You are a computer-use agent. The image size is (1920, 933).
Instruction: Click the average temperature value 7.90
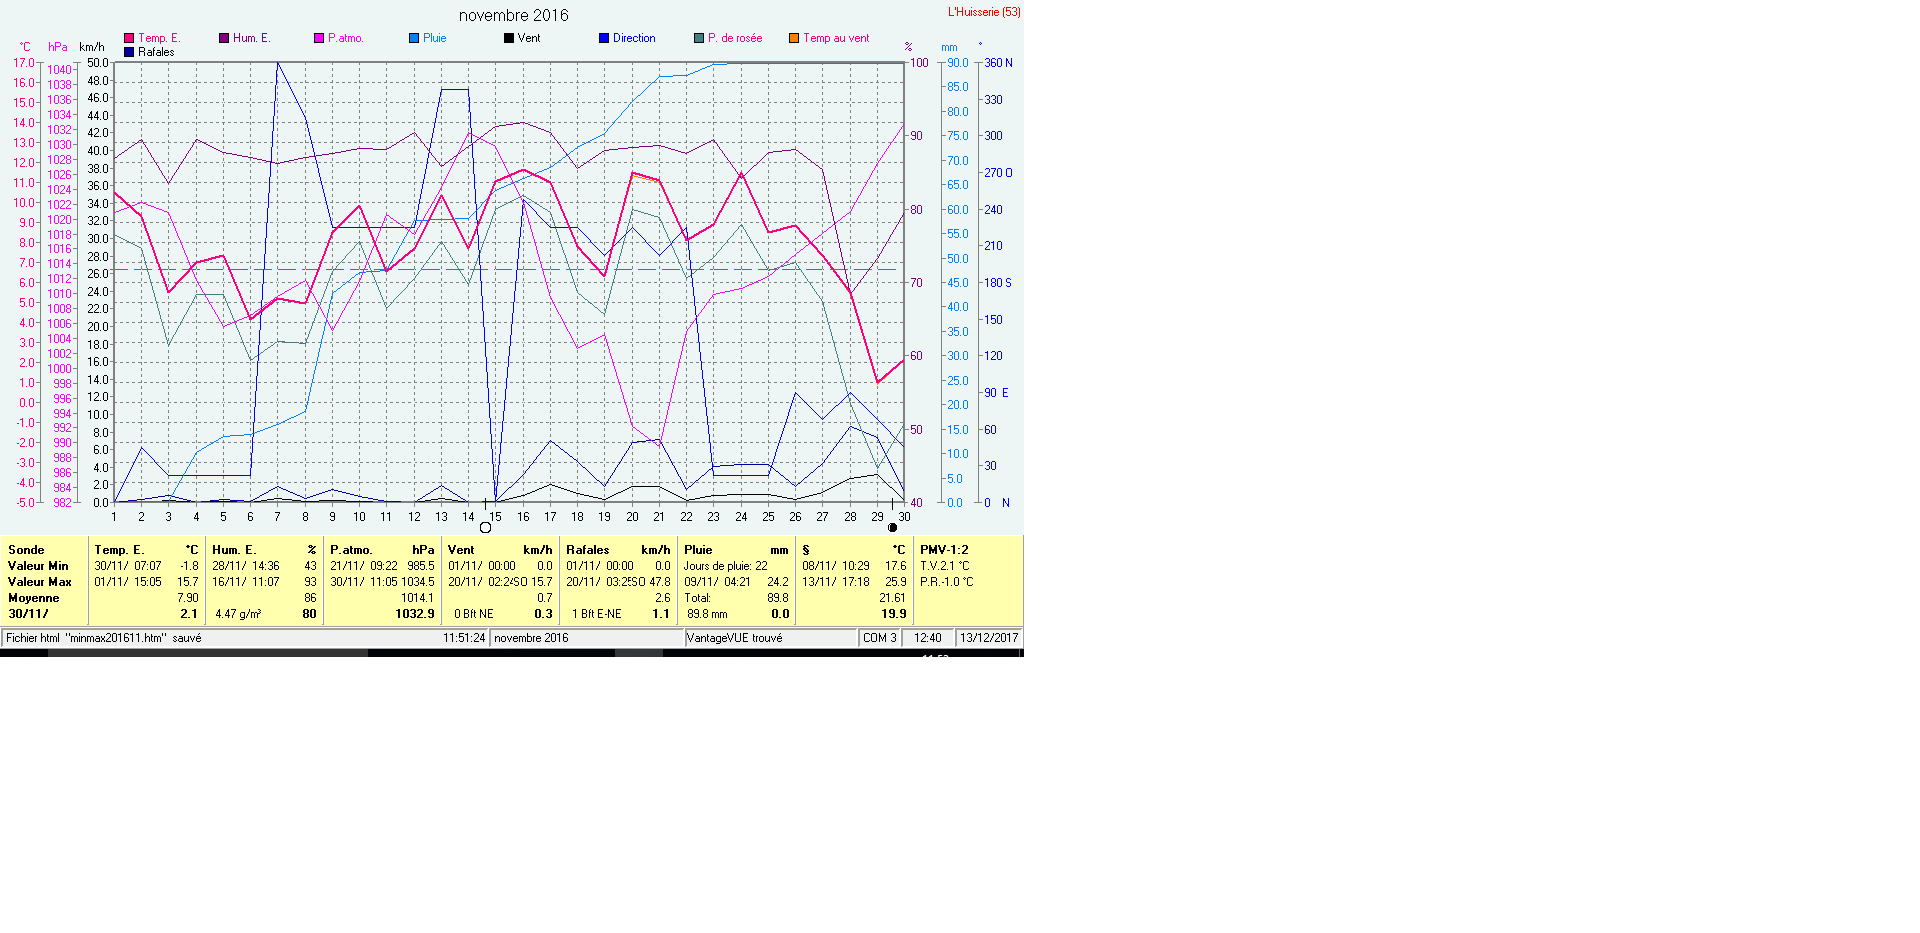click(188, 598)
